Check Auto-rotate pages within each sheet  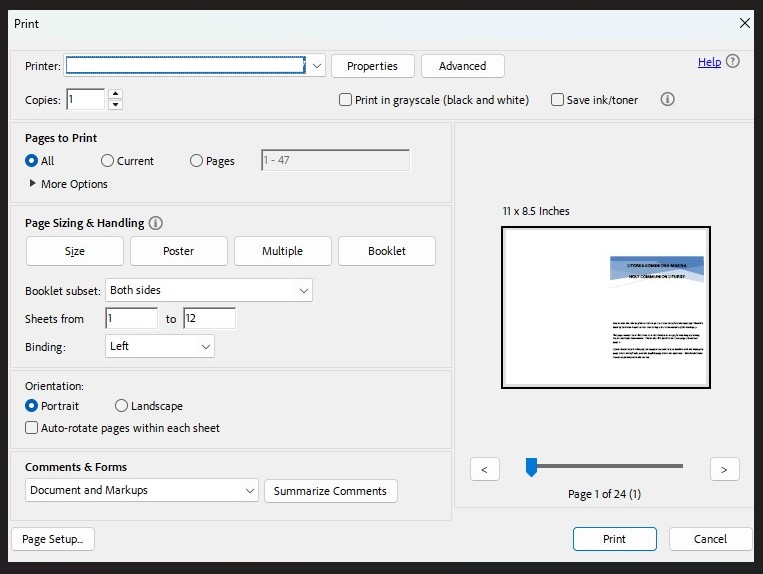tap(31, 428)
